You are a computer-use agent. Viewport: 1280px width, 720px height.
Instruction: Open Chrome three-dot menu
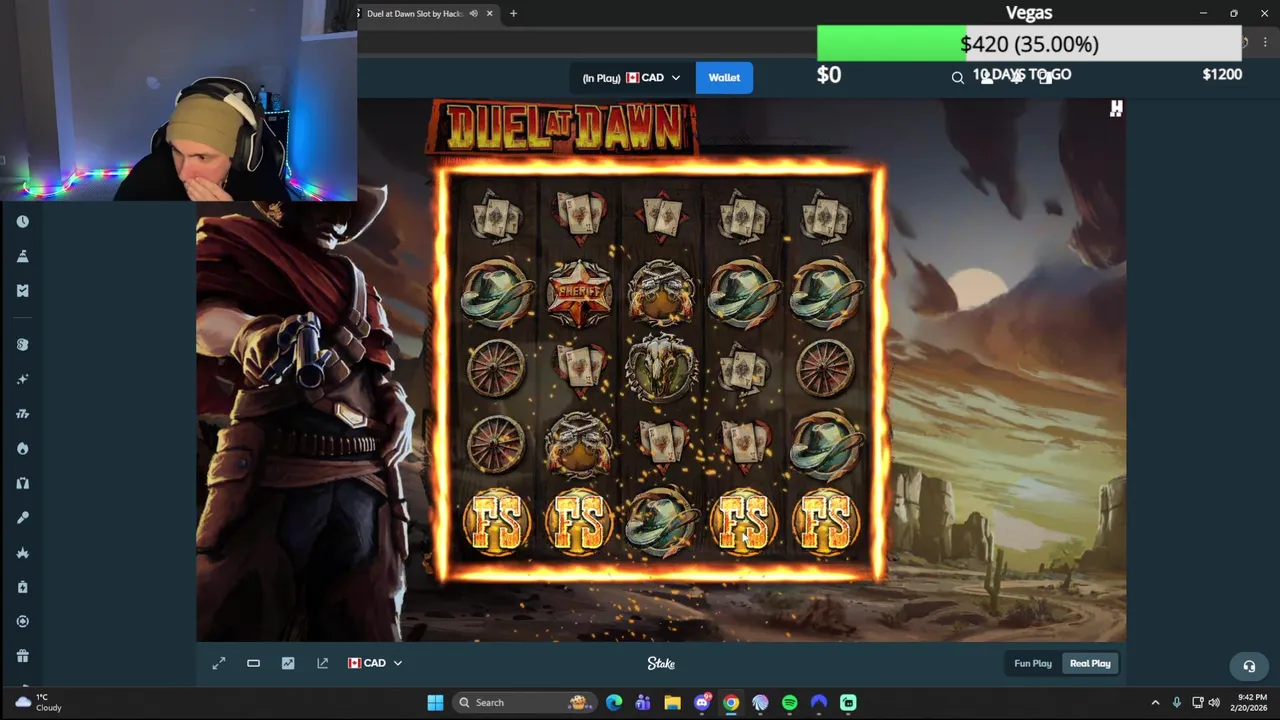(1265, 43)
